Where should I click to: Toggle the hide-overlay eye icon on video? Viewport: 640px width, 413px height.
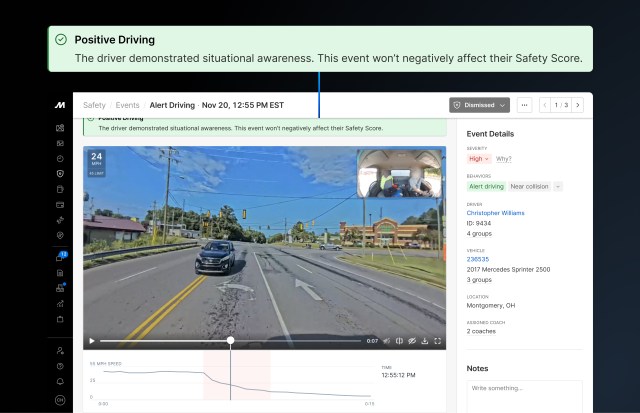(x=411, y=341)
